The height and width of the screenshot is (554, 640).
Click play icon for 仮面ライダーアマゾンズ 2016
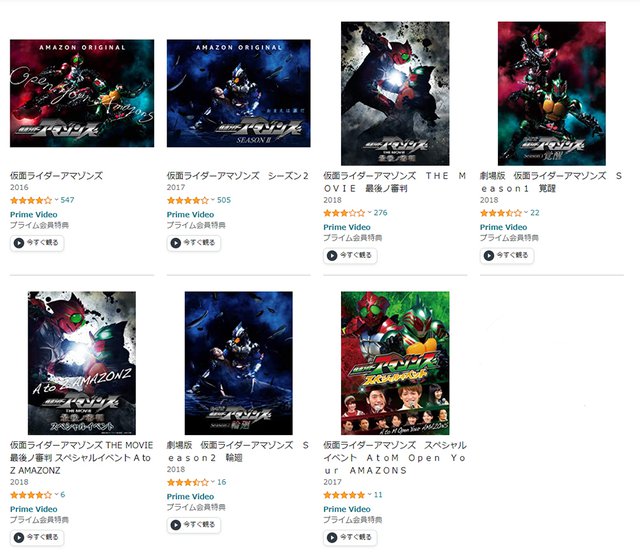pos(19,243)
